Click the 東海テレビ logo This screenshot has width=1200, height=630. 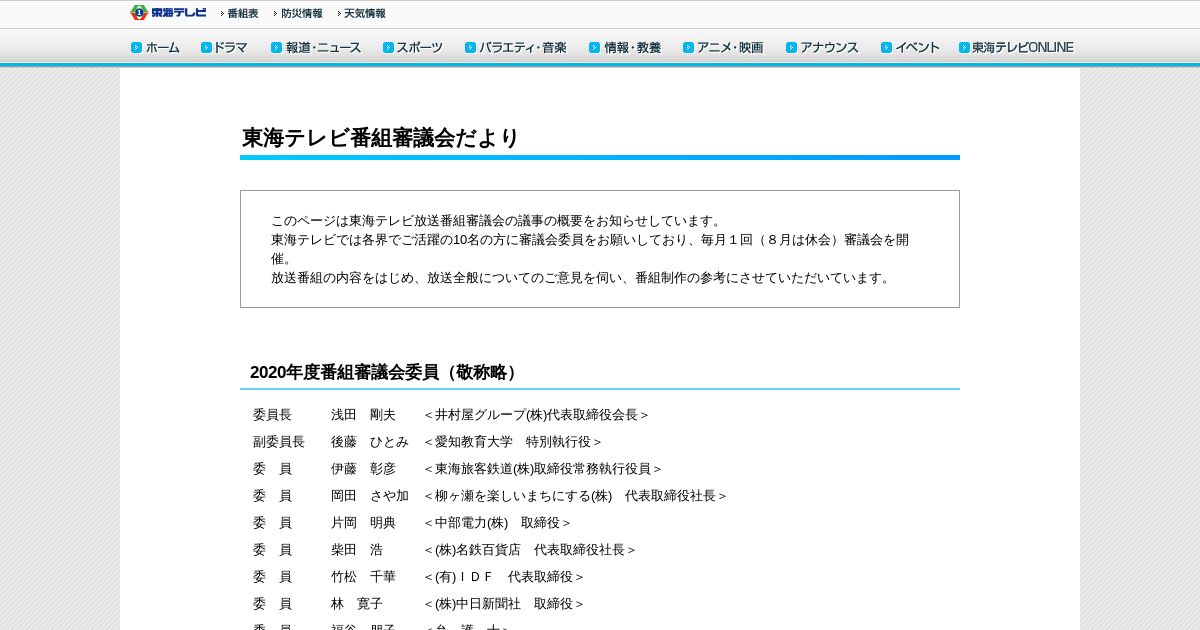(168, 13)
